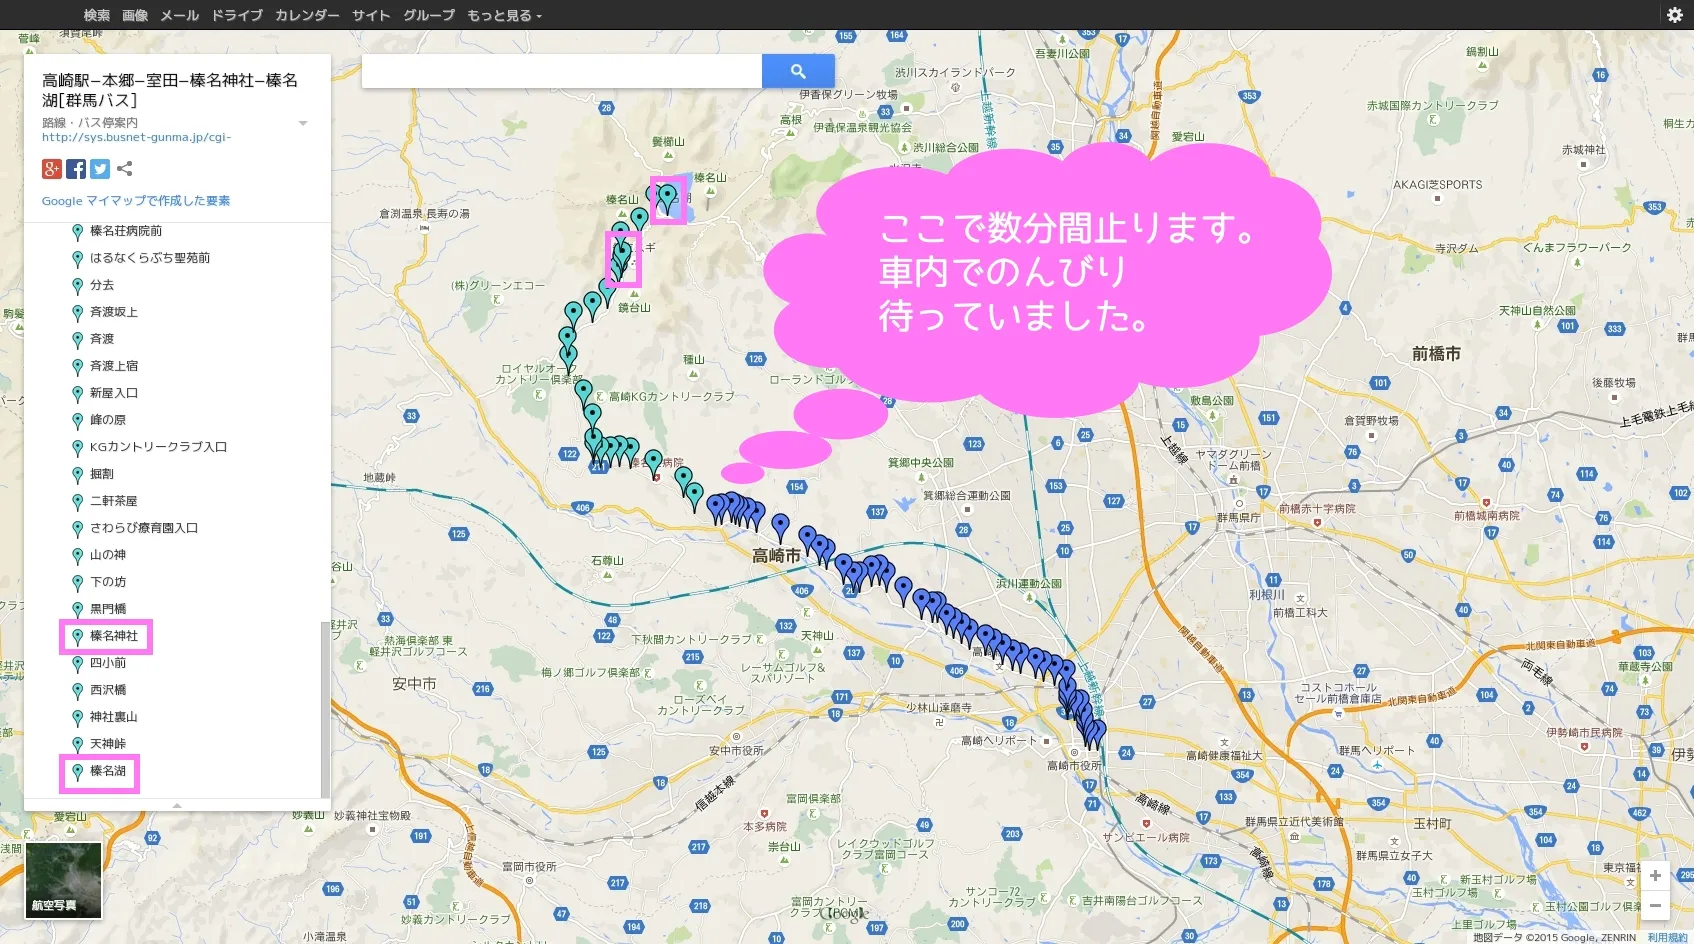
Task: Click marker icon beside 斉渡坂上
Action: (77, 313)
